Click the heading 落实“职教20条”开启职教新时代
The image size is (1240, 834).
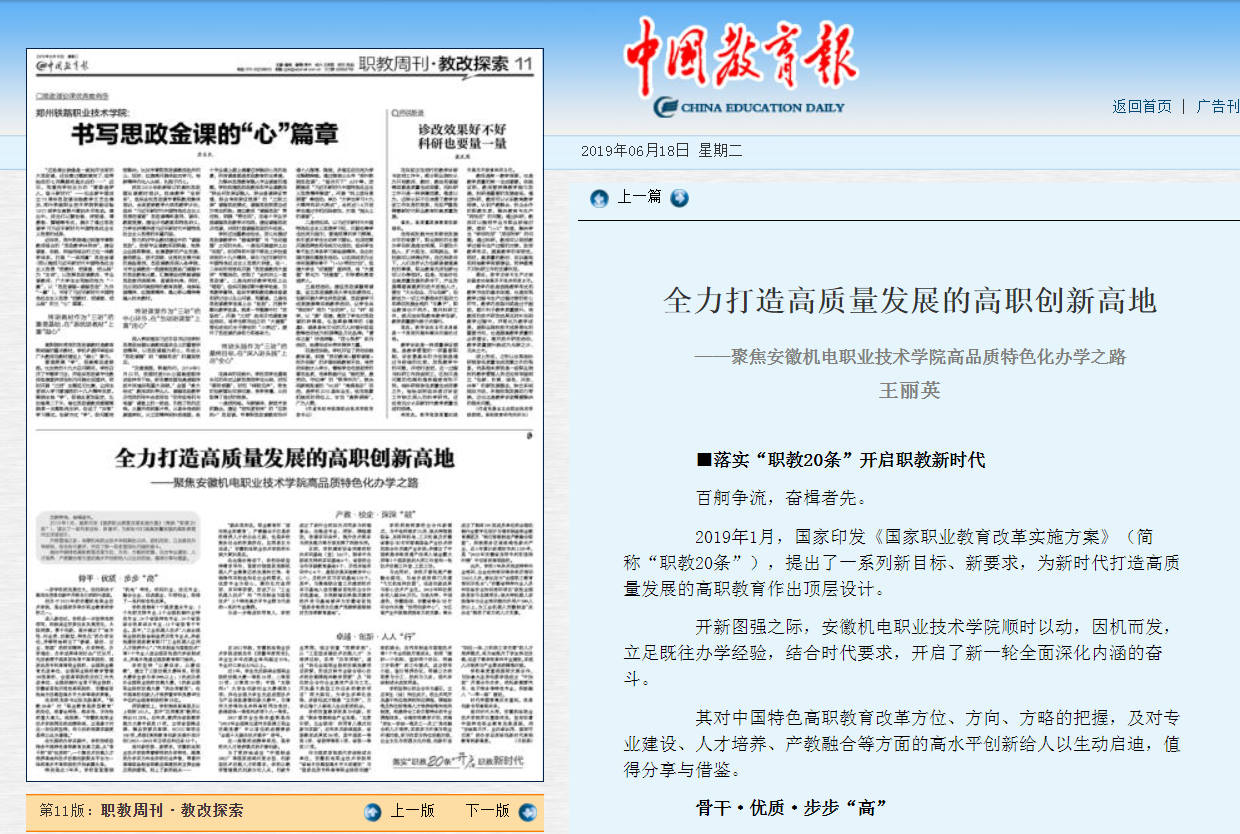(841, 460)
